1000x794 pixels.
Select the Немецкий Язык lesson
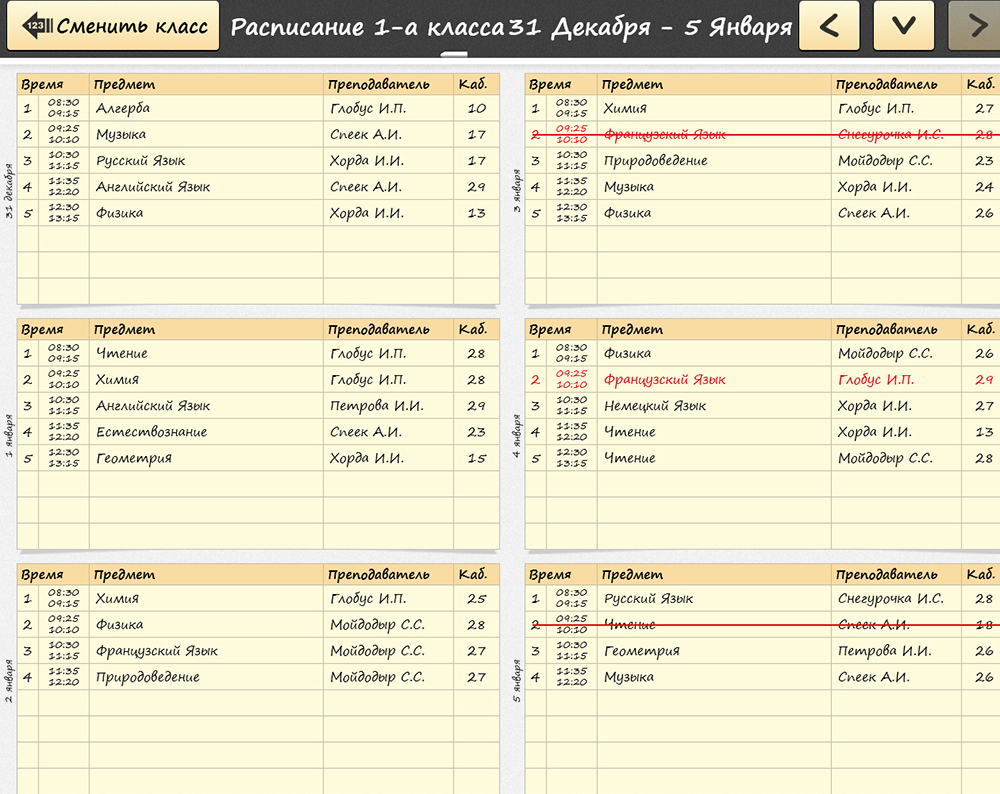762,406
